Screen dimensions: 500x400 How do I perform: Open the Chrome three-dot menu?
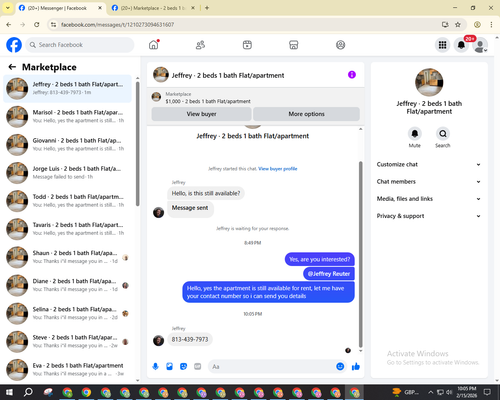click(491, 25)
